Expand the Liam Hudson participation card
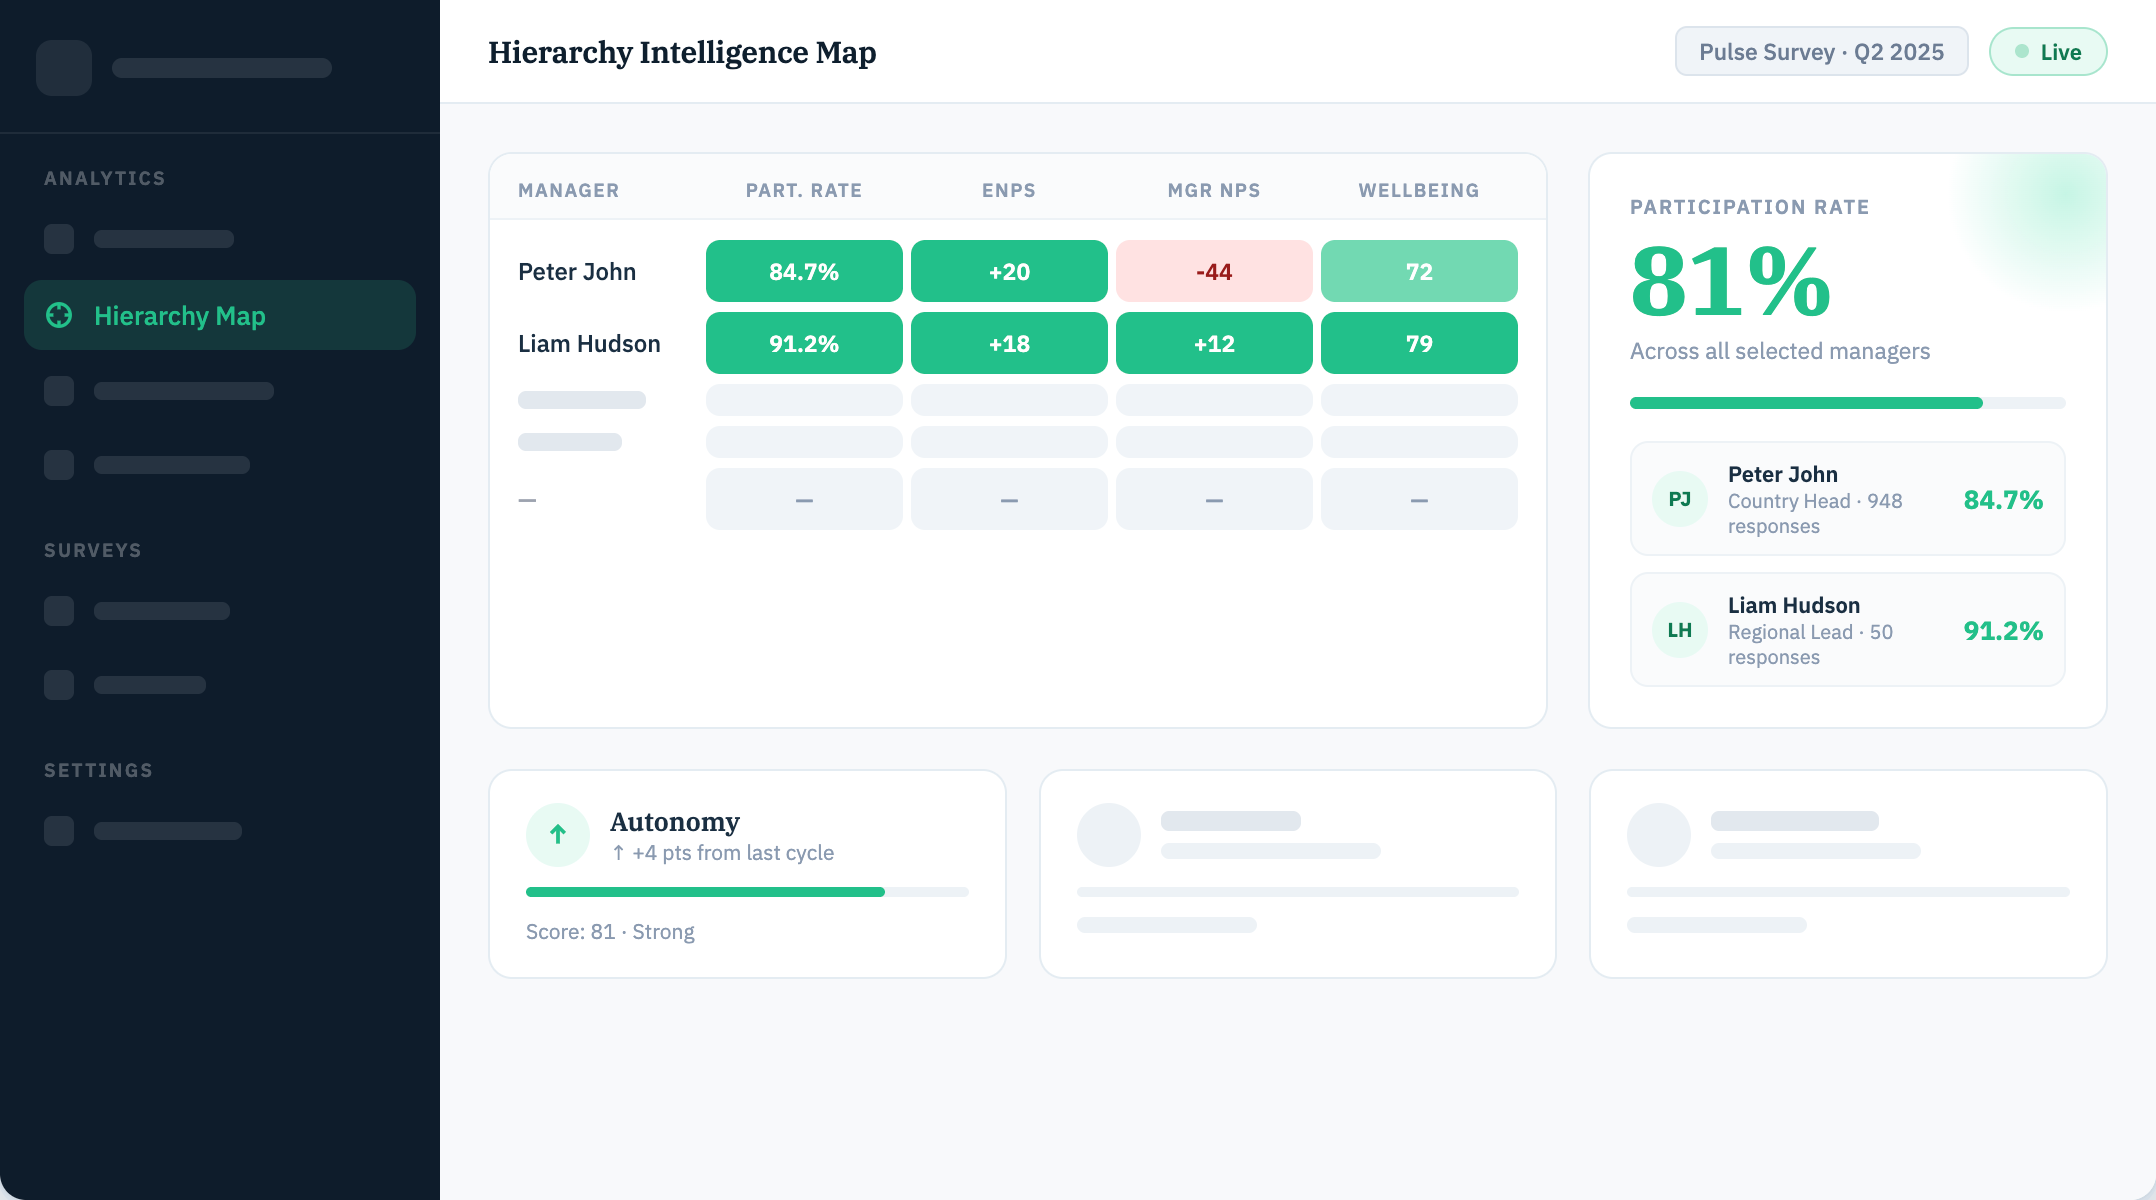Image resolution: width=2156 pixels, height=1200 pixels. pyautogui.click(x=1847, y=630)
